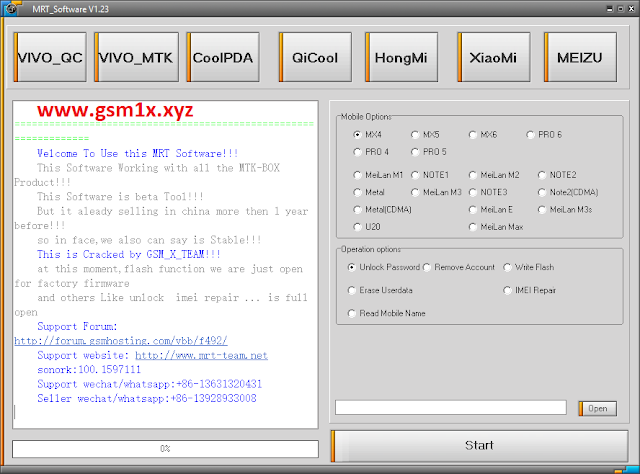Viewport: 640px width, 474px height.
Task: Close the MRT_Software window
Action: [x=631, y=9]
